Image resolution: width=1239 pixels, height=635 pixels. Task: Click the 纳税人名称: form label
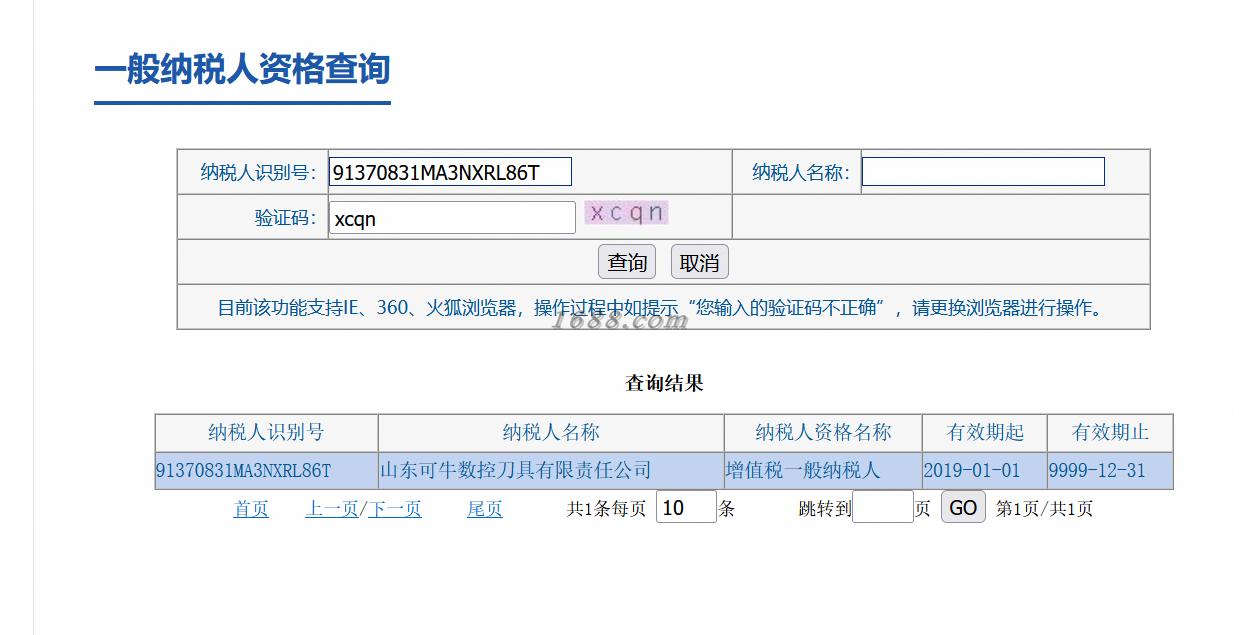click(x=800, y=172)
